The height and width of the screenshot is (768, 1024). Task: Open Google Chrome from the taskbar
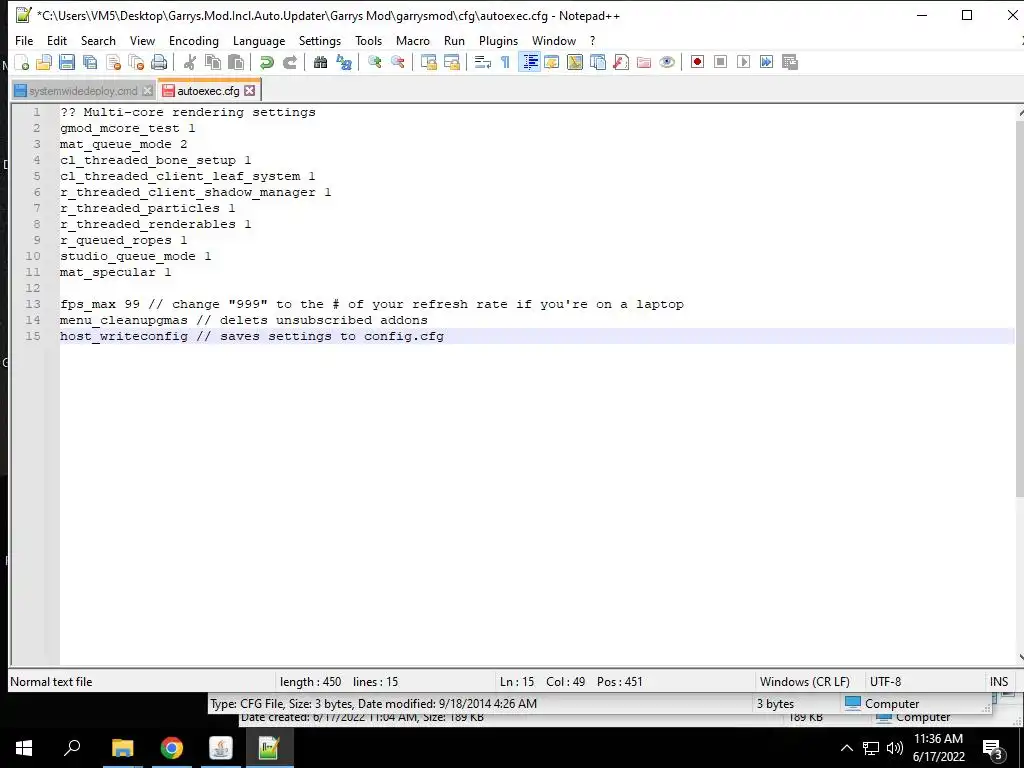[x=172, y=748]
